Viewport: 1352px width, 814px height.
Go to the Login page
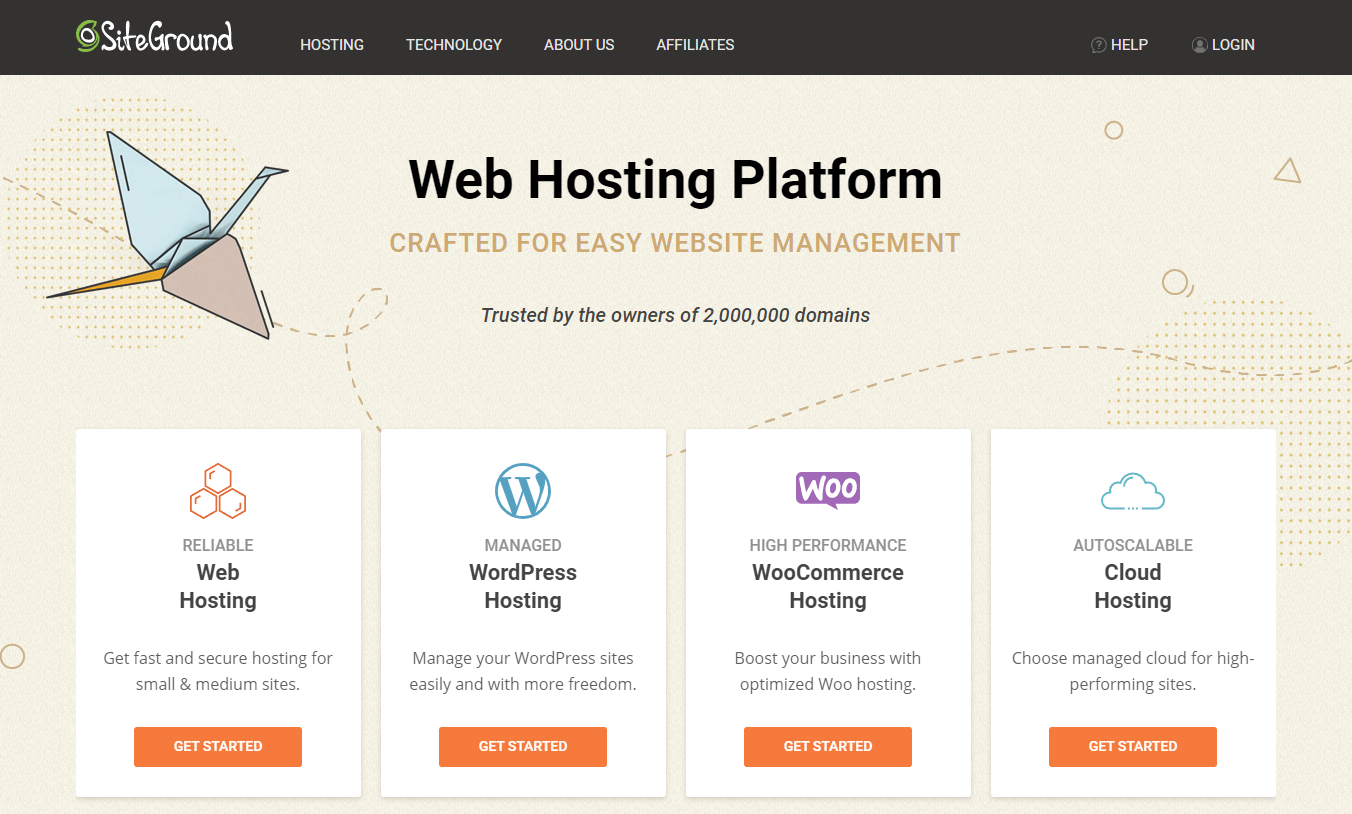point(1233,45)
